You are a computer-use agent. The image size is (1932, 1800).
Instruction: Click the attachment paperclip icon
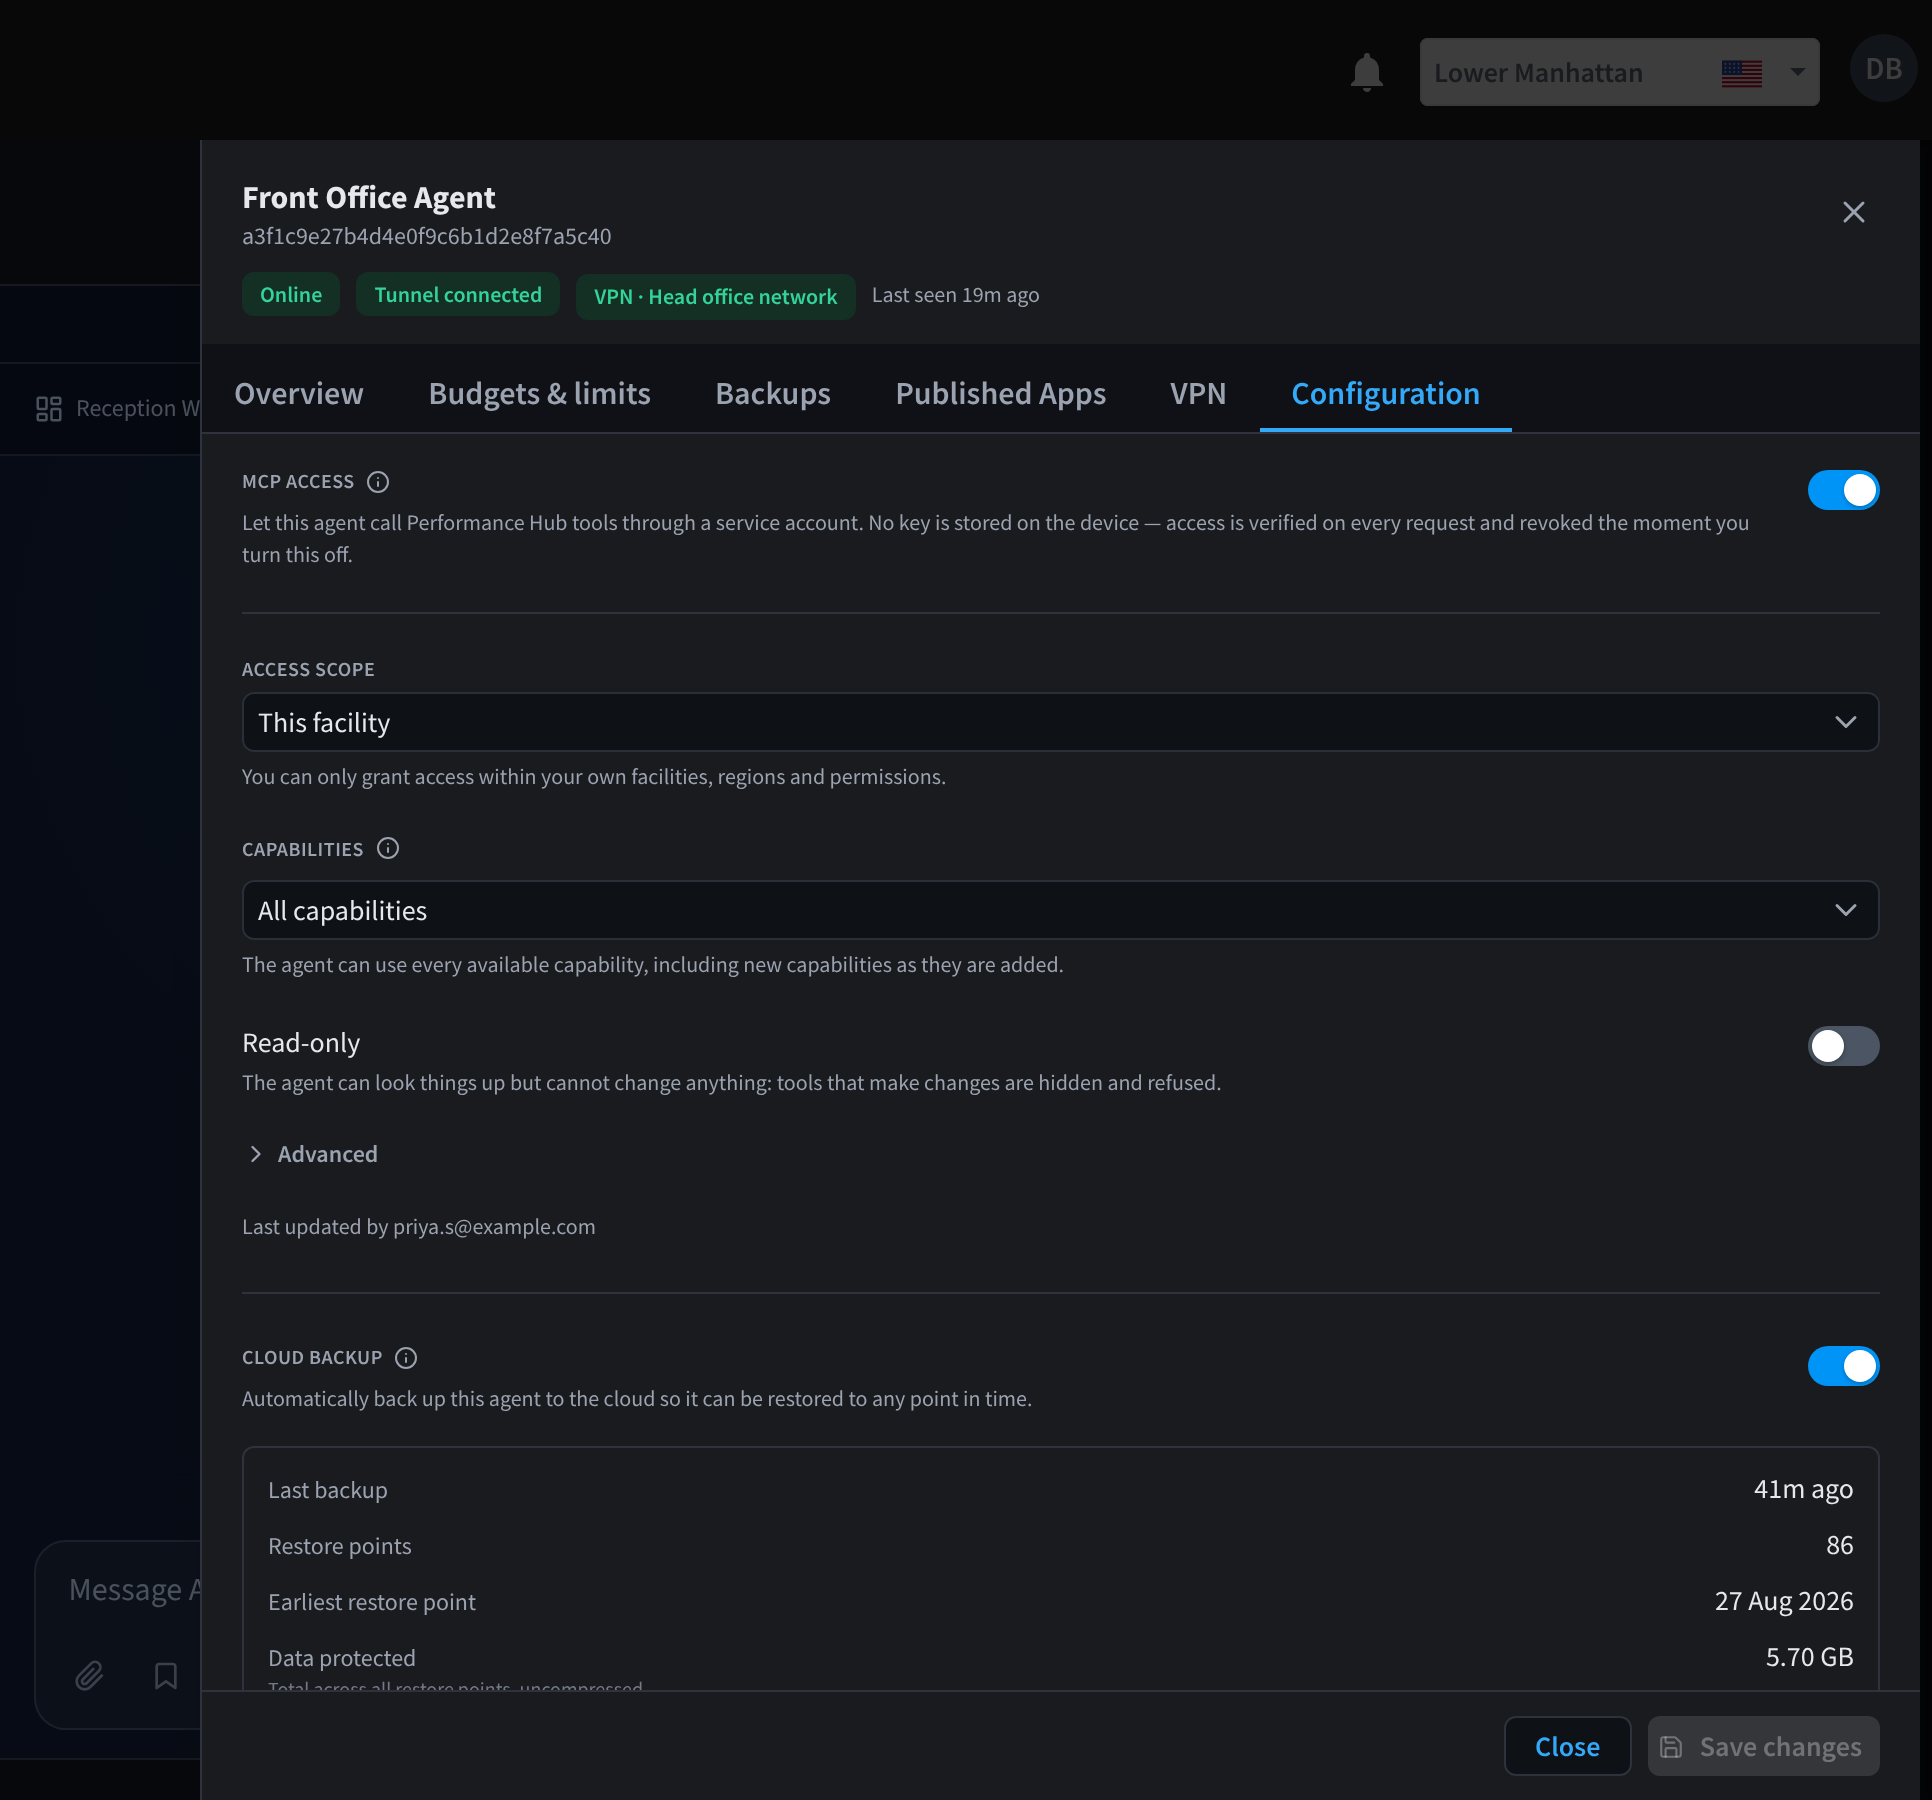(x=89, y=1675)
